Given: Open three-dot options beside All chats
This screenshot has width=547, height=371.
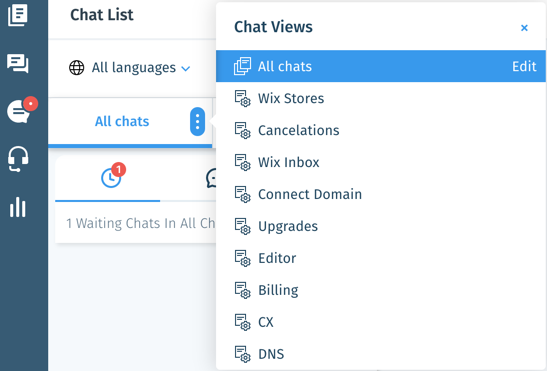Looking at the screenshot, I should click(x=197, y=121).
